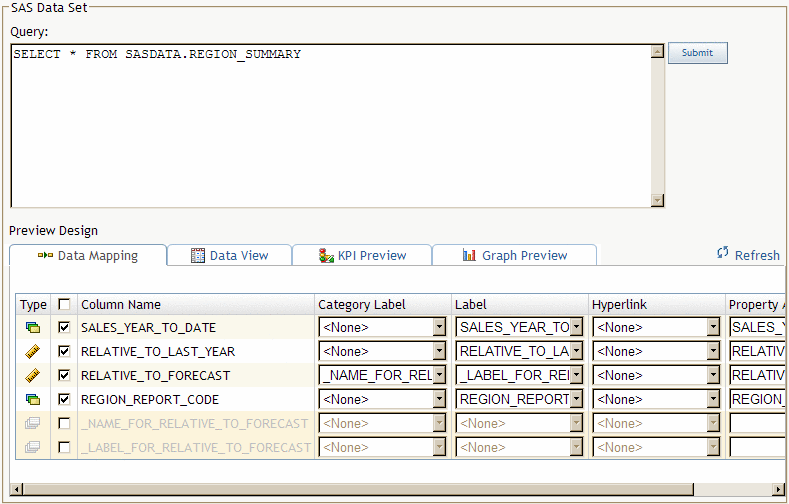Click the grayed _LABEL_FOR_RELATIVE_TO_FORECAST type icon
The image size is (789, 504).
pyautogui.click(x=33, y=447)
